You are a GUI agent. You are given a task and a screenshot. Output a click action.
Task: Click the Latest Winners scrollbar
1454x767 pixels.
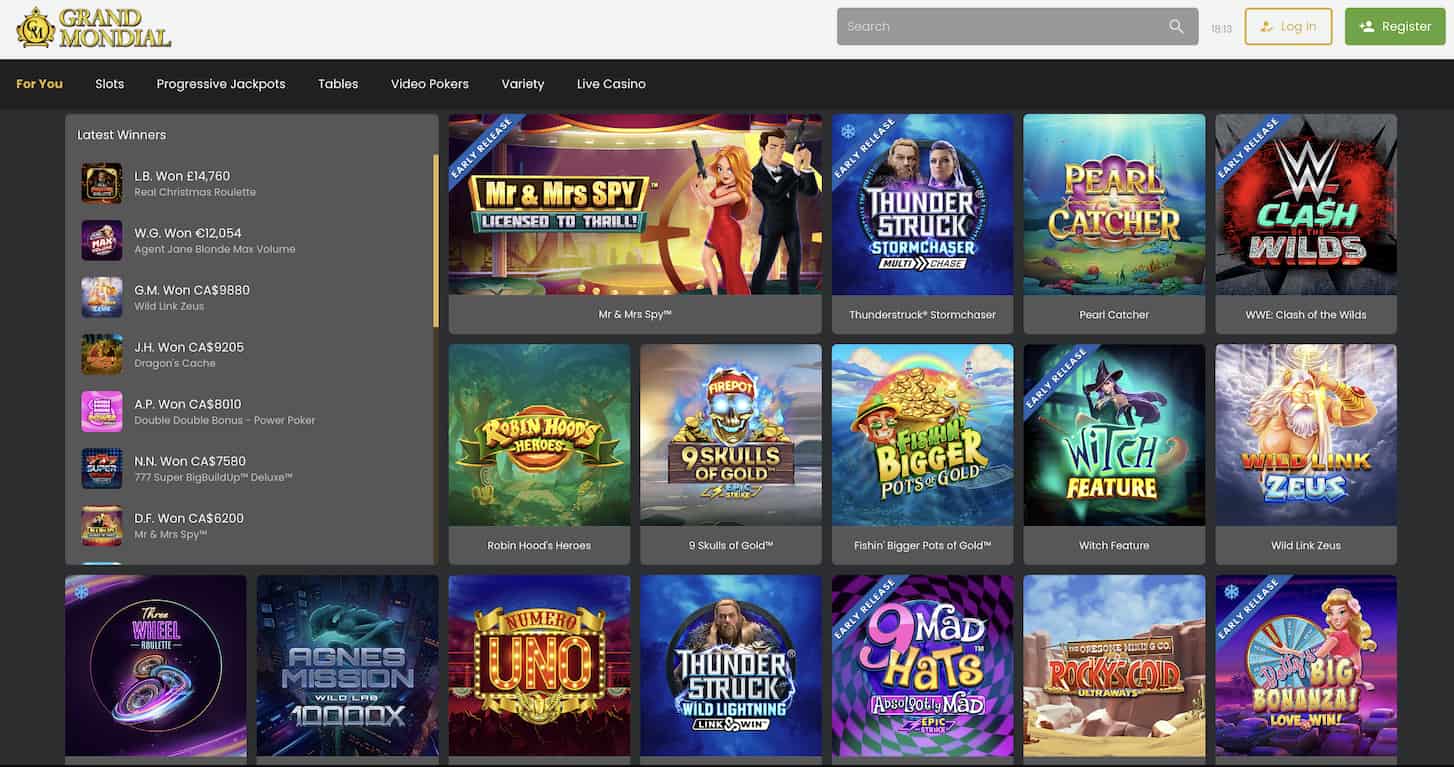(436, 241)
